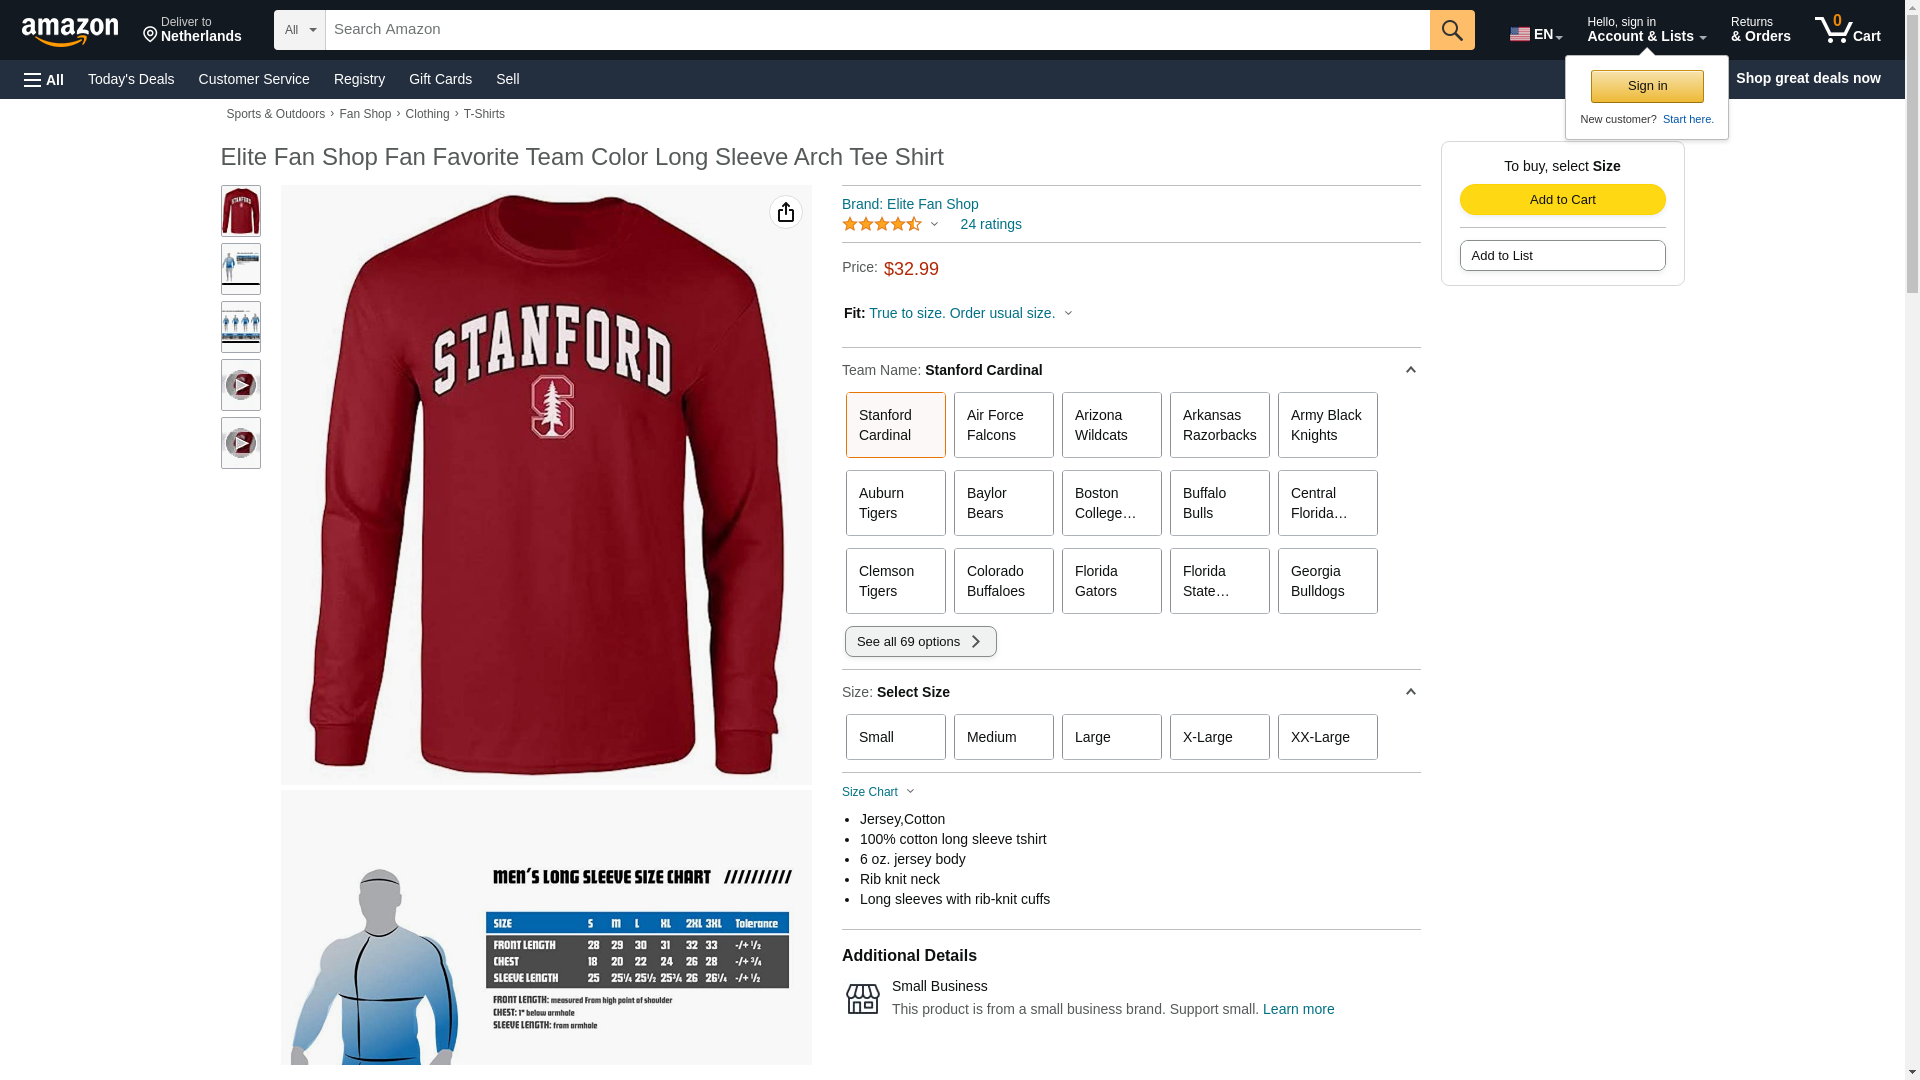The image size is (1920, 1080).
Task: Go to Amazon home via logo
Action: point(70,31)
